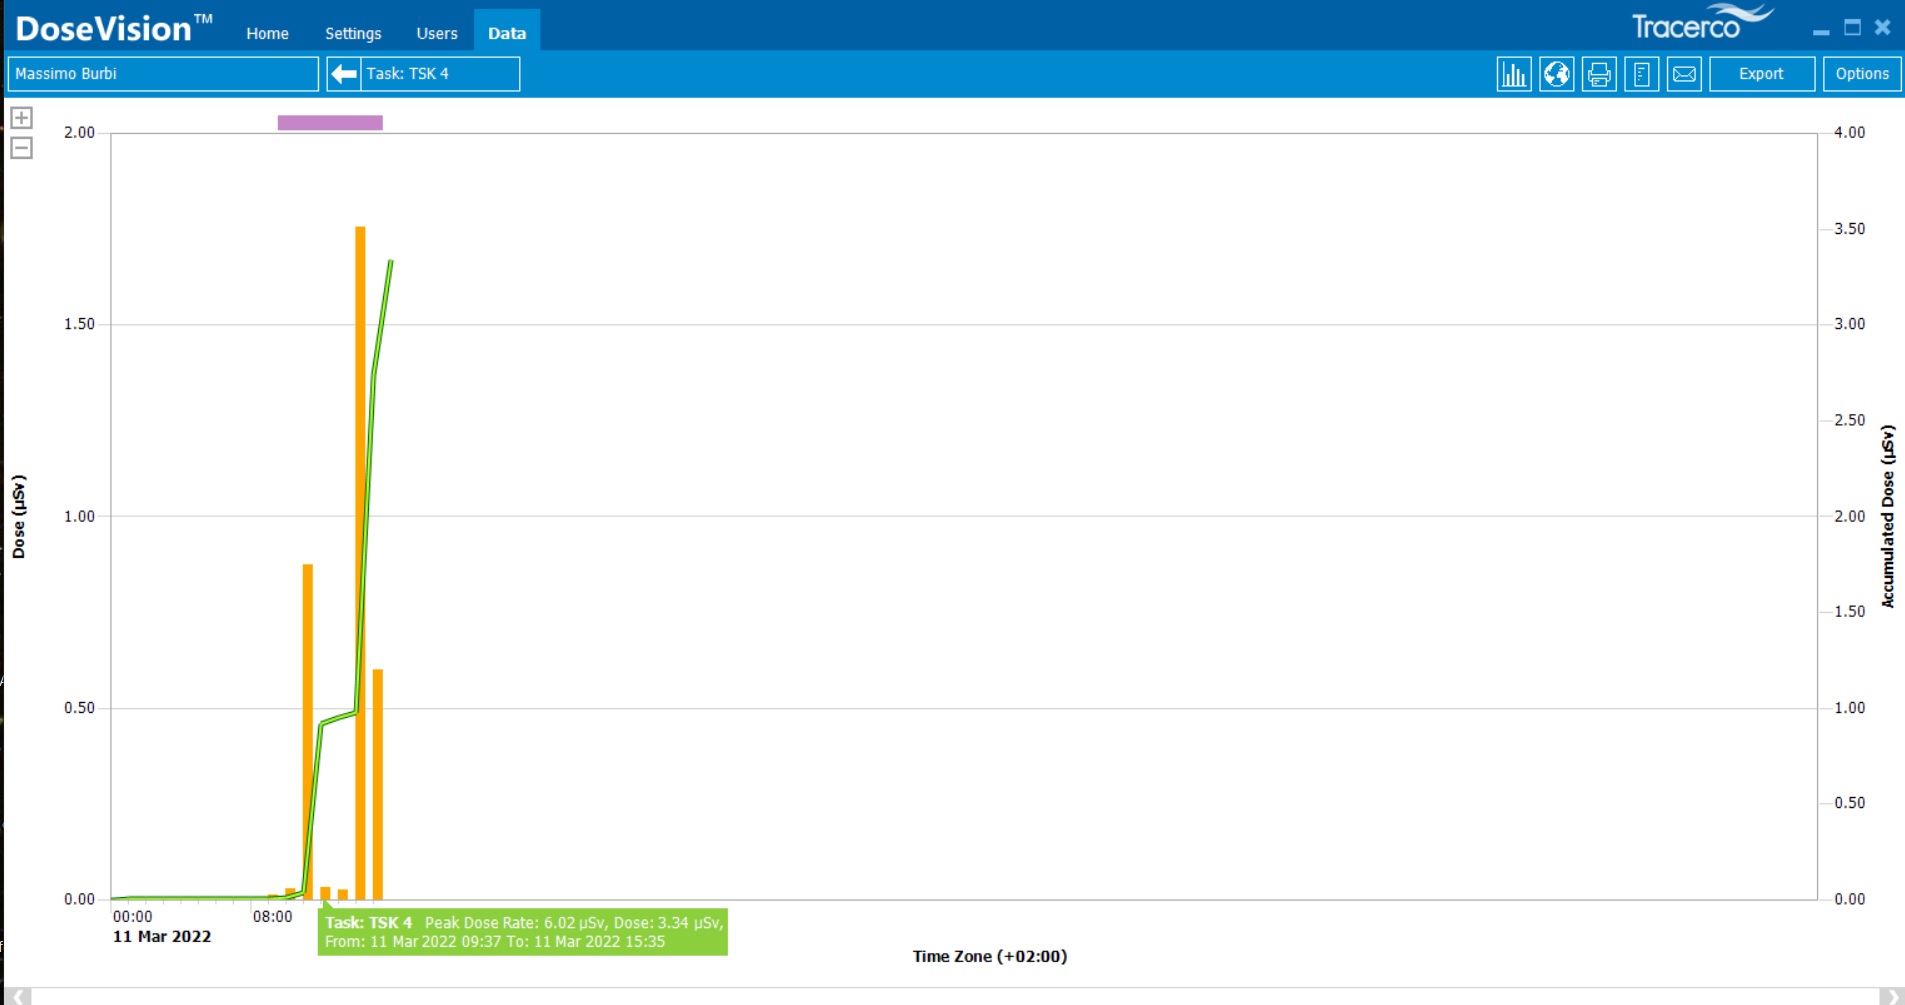Go to the Users tab
Image resolution: width=1905 pixels, height=1005 pixels.
437,33
